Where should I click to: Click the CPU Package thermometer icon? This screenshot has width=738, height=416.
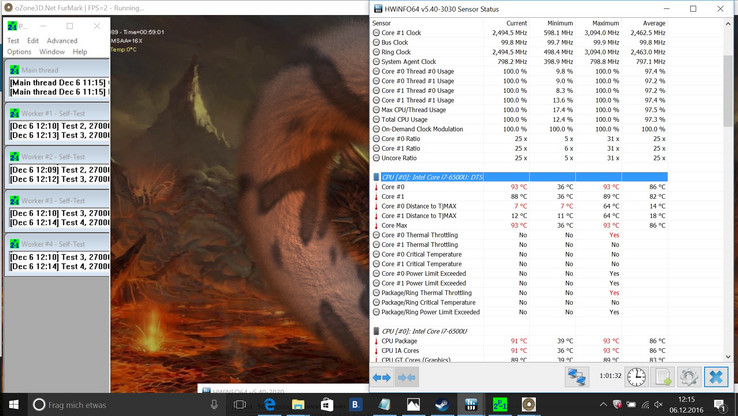(376, 341)
